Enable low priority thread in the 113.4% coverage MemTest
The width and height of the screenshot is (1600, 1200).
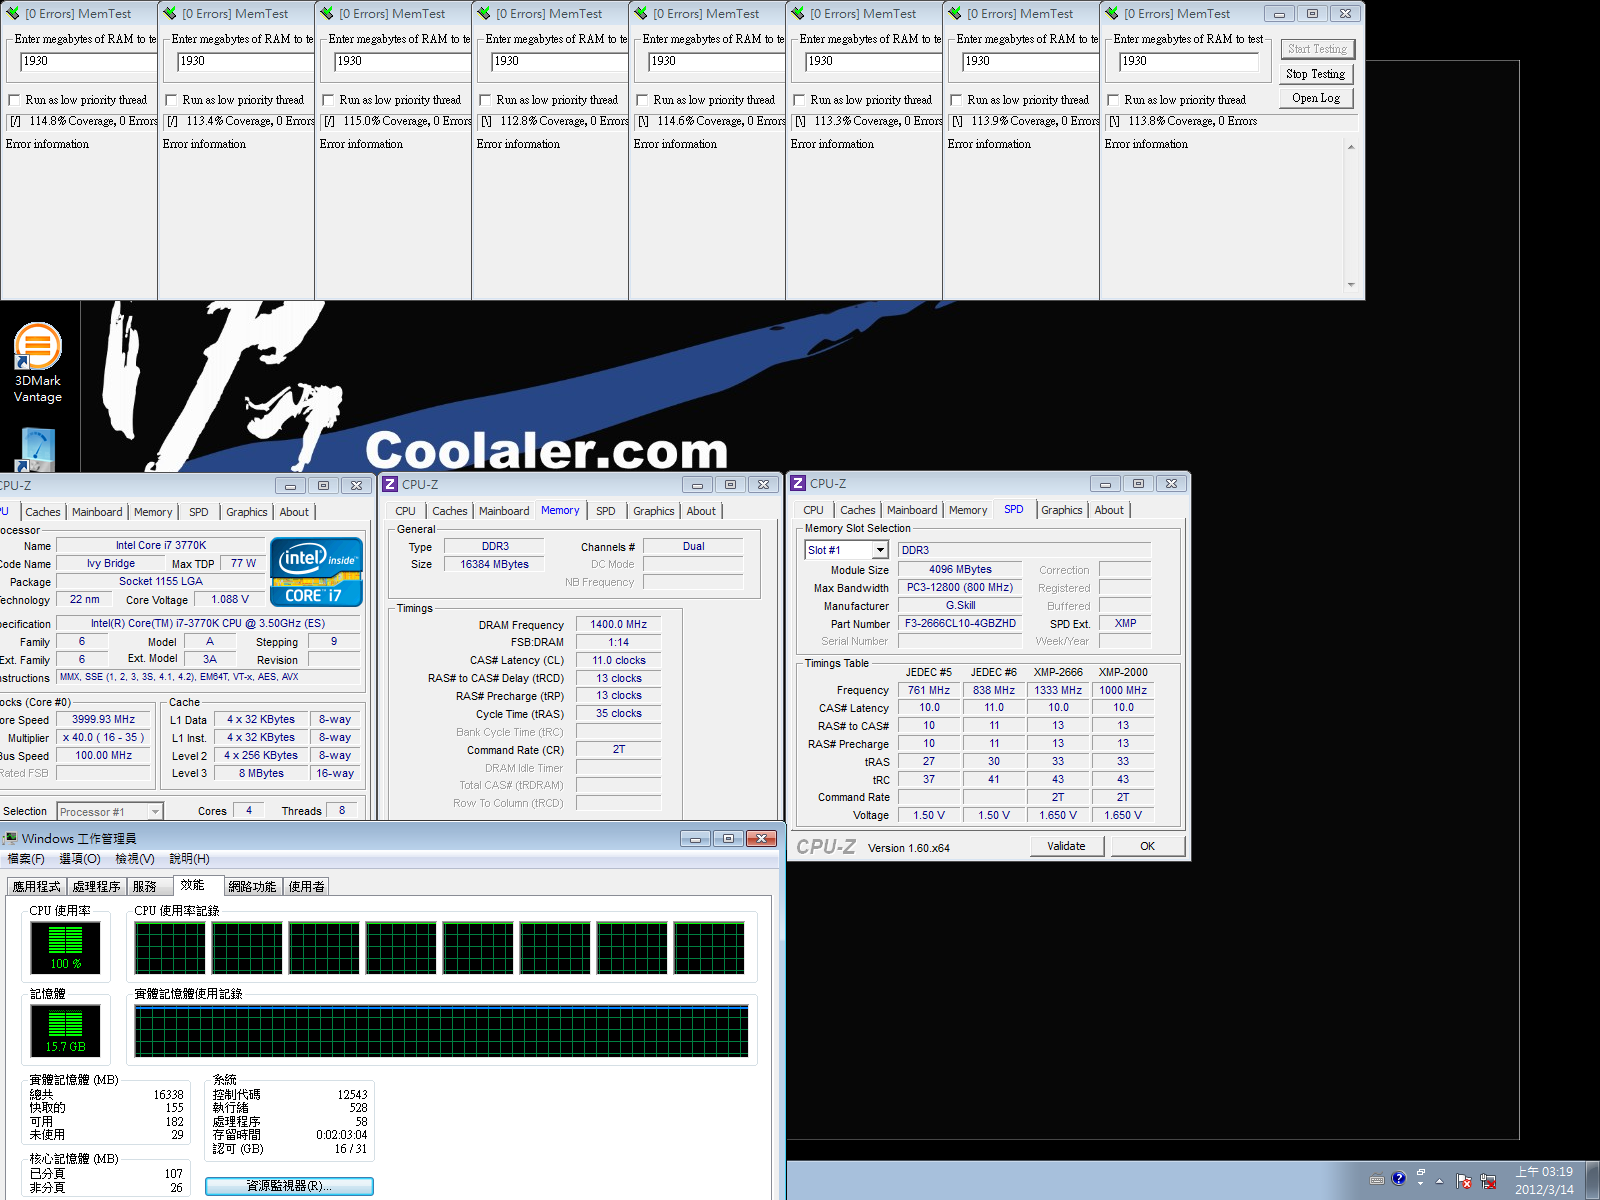point(171,100)
